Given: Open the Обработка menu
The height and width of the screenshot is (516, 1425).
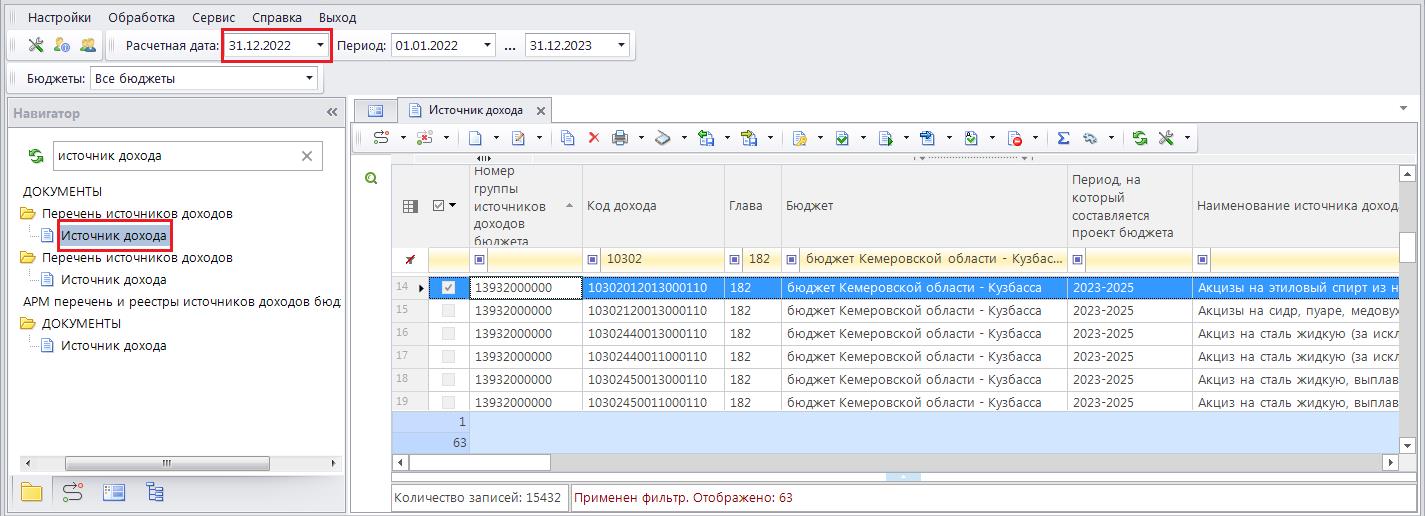Looking at the screenshot, I should [141, 17].
